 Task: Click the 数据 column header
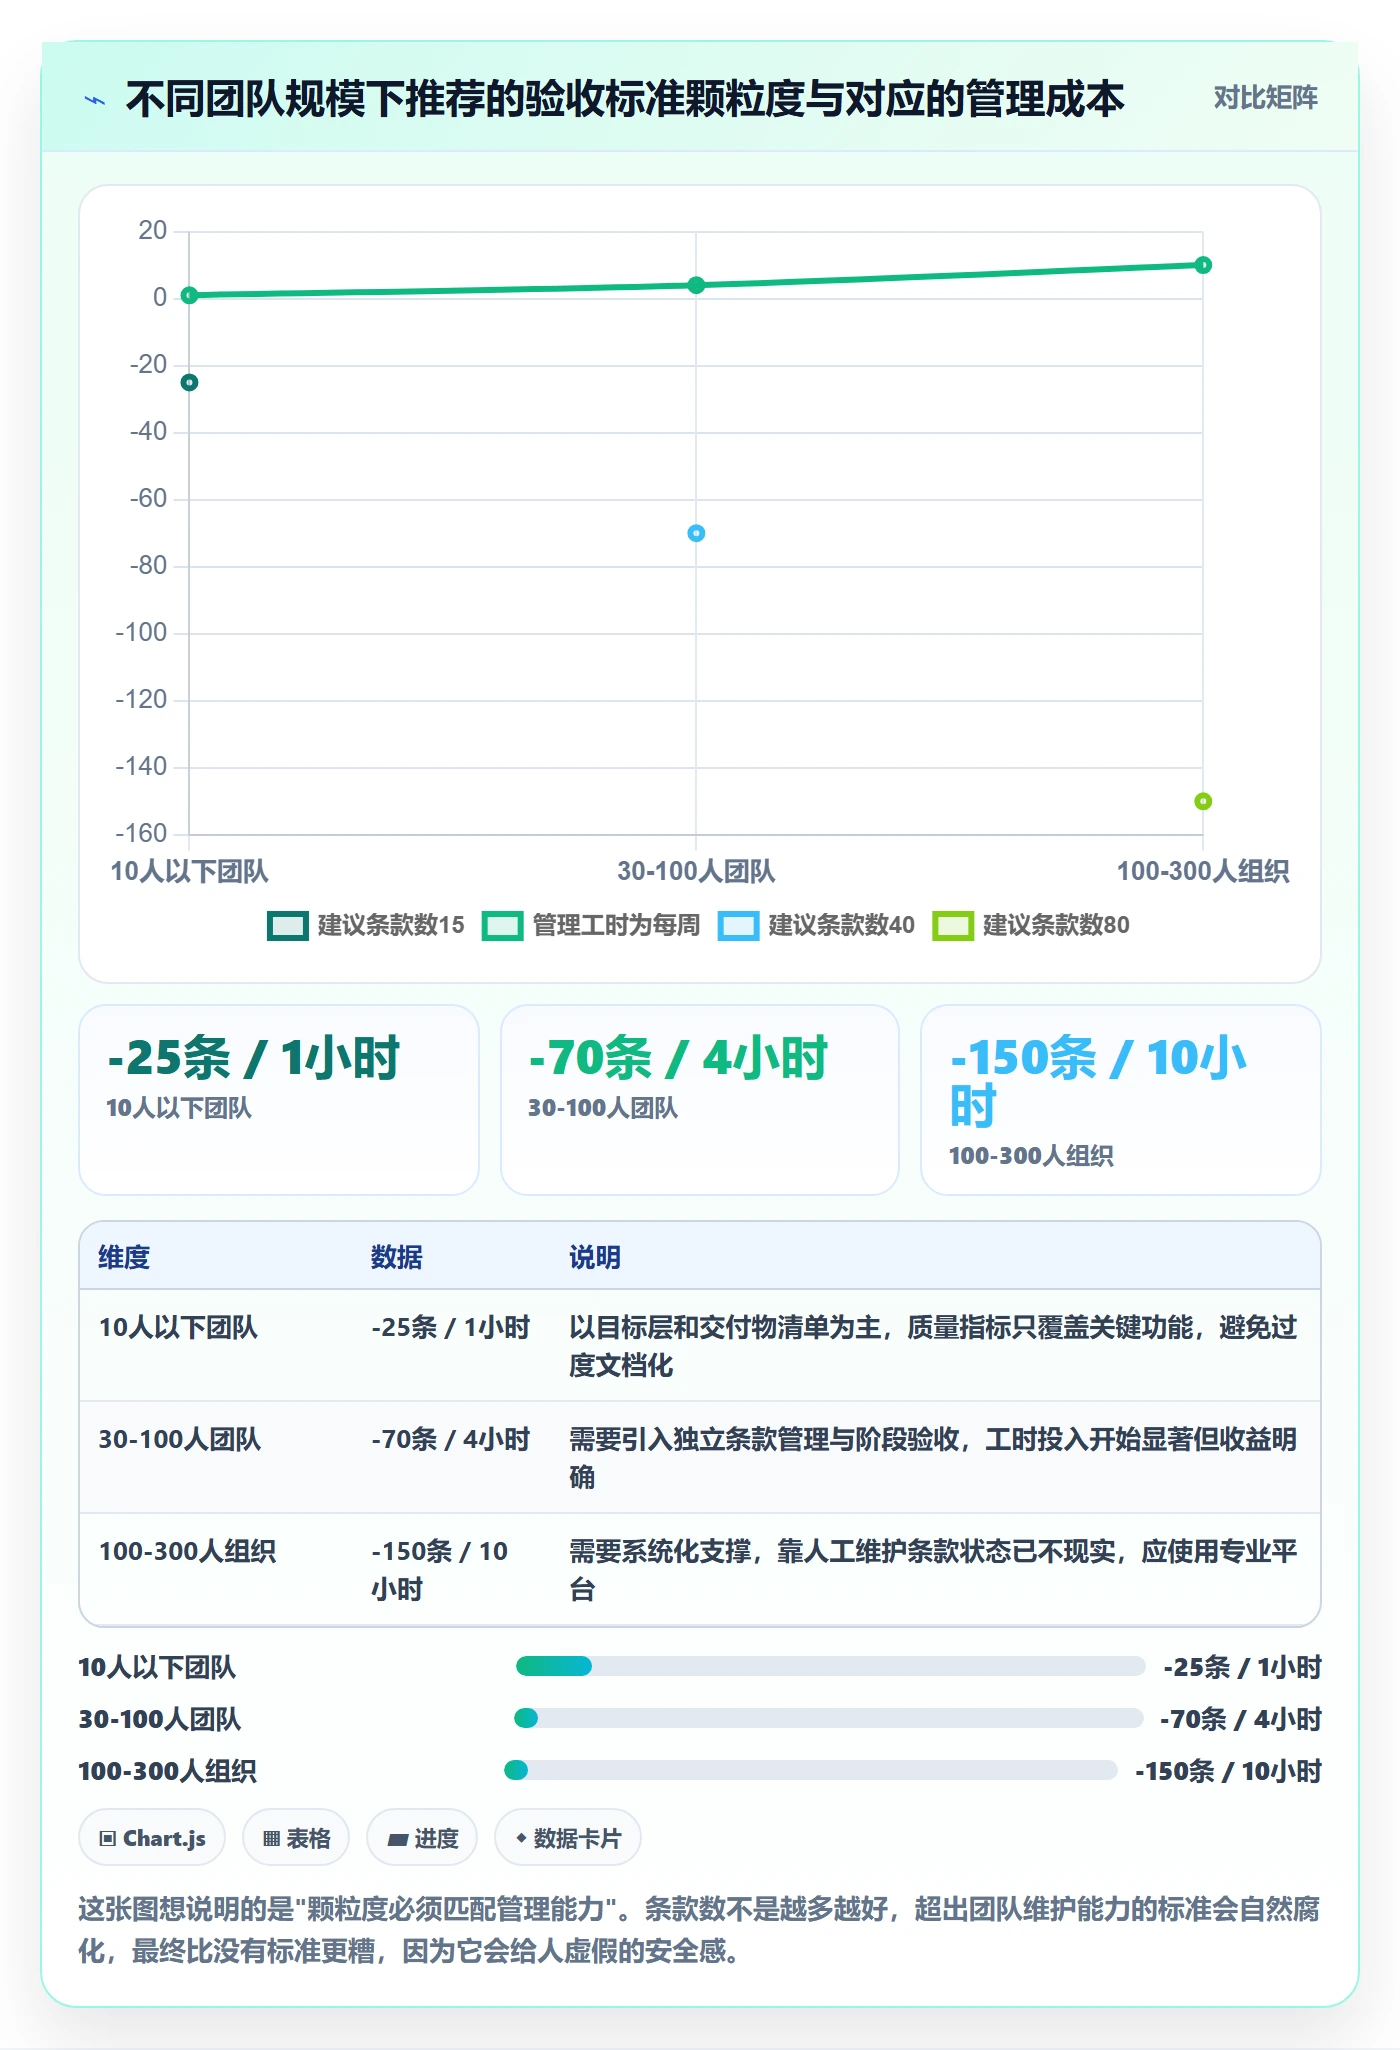[397, 1257]
